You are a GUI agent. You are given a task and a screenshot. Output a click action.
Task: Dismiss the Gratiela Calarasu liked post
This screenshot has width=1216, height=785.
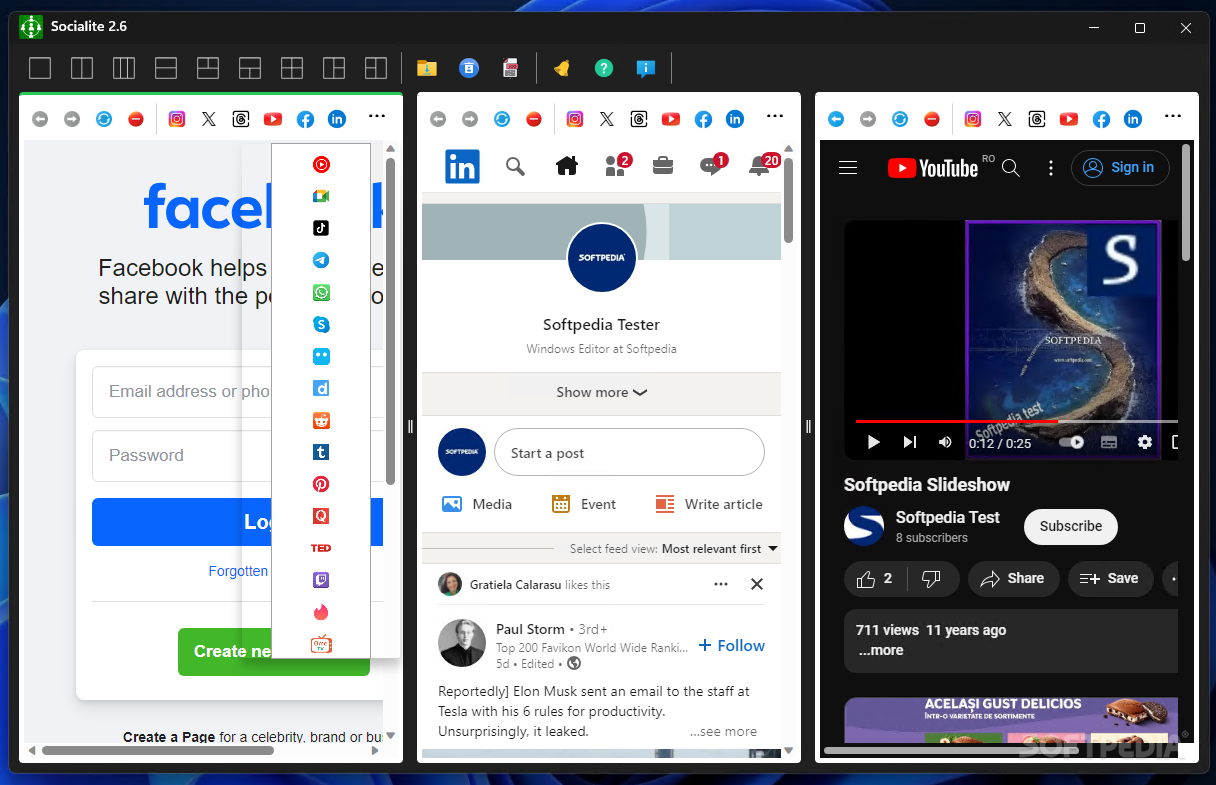757,584
